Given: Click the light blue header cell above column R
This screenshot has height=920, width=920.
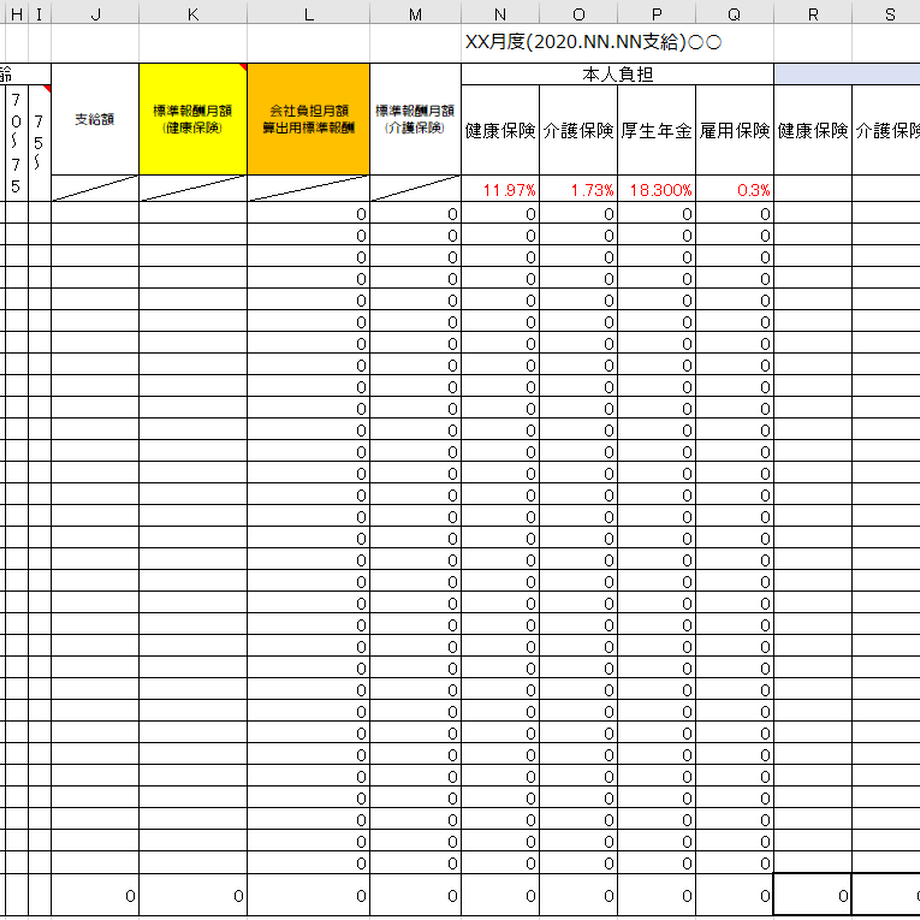Looking at the screenshot, I should [847, 74].
